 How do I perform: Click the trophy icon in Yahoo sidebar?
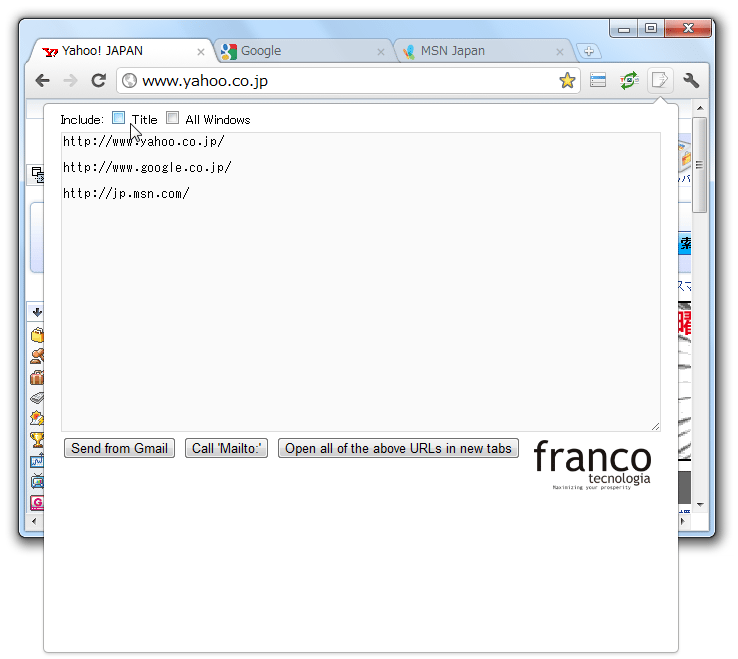[x=37, y=440]
